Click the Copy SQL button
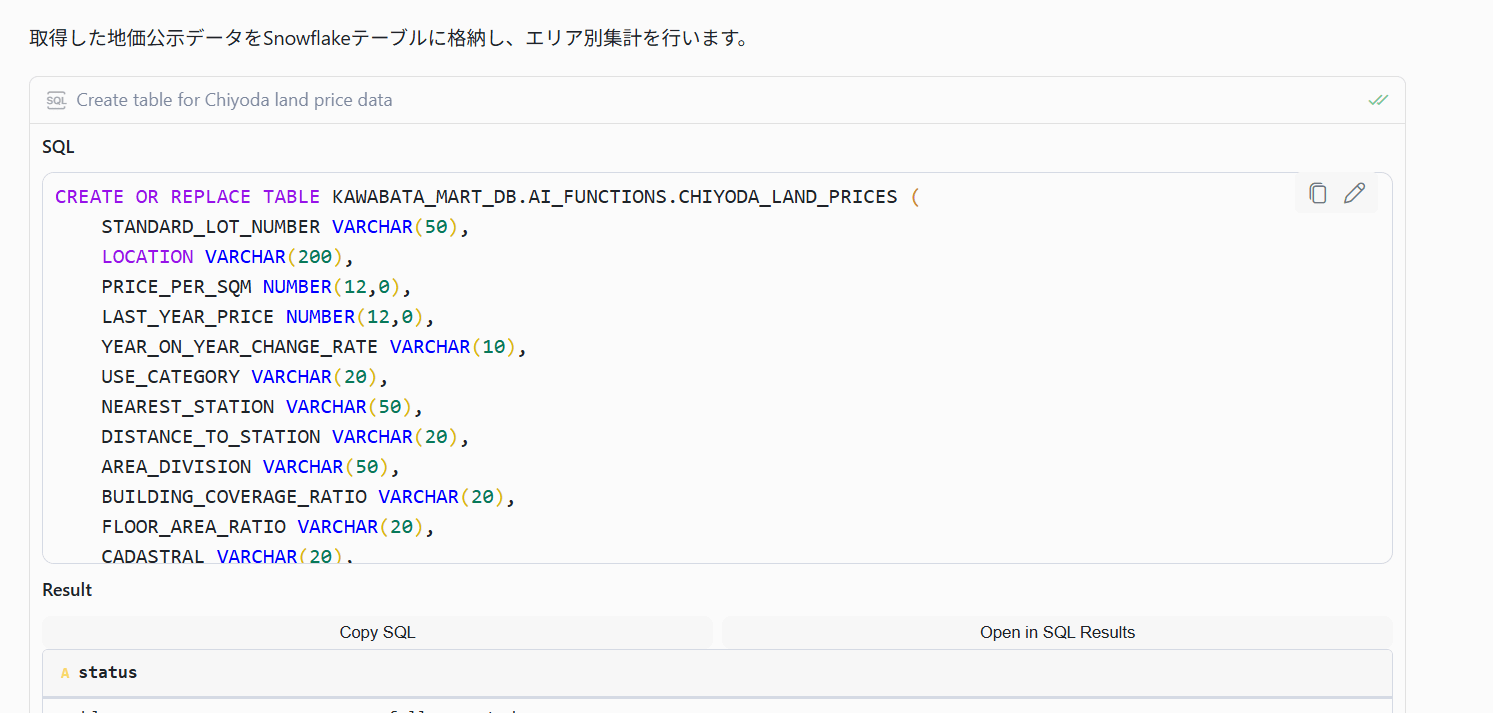 coord(377,632)
